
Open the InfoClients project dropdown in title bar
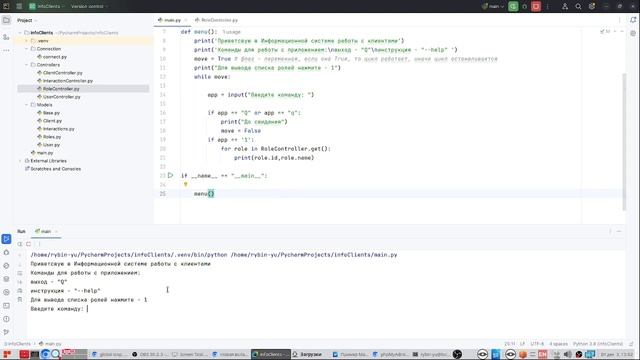click(47, 6)
